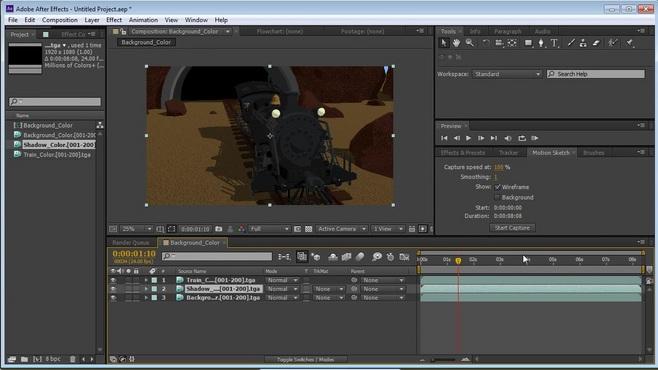
Task: Delete selected project item trash icon
Action: tap(73, 359)
